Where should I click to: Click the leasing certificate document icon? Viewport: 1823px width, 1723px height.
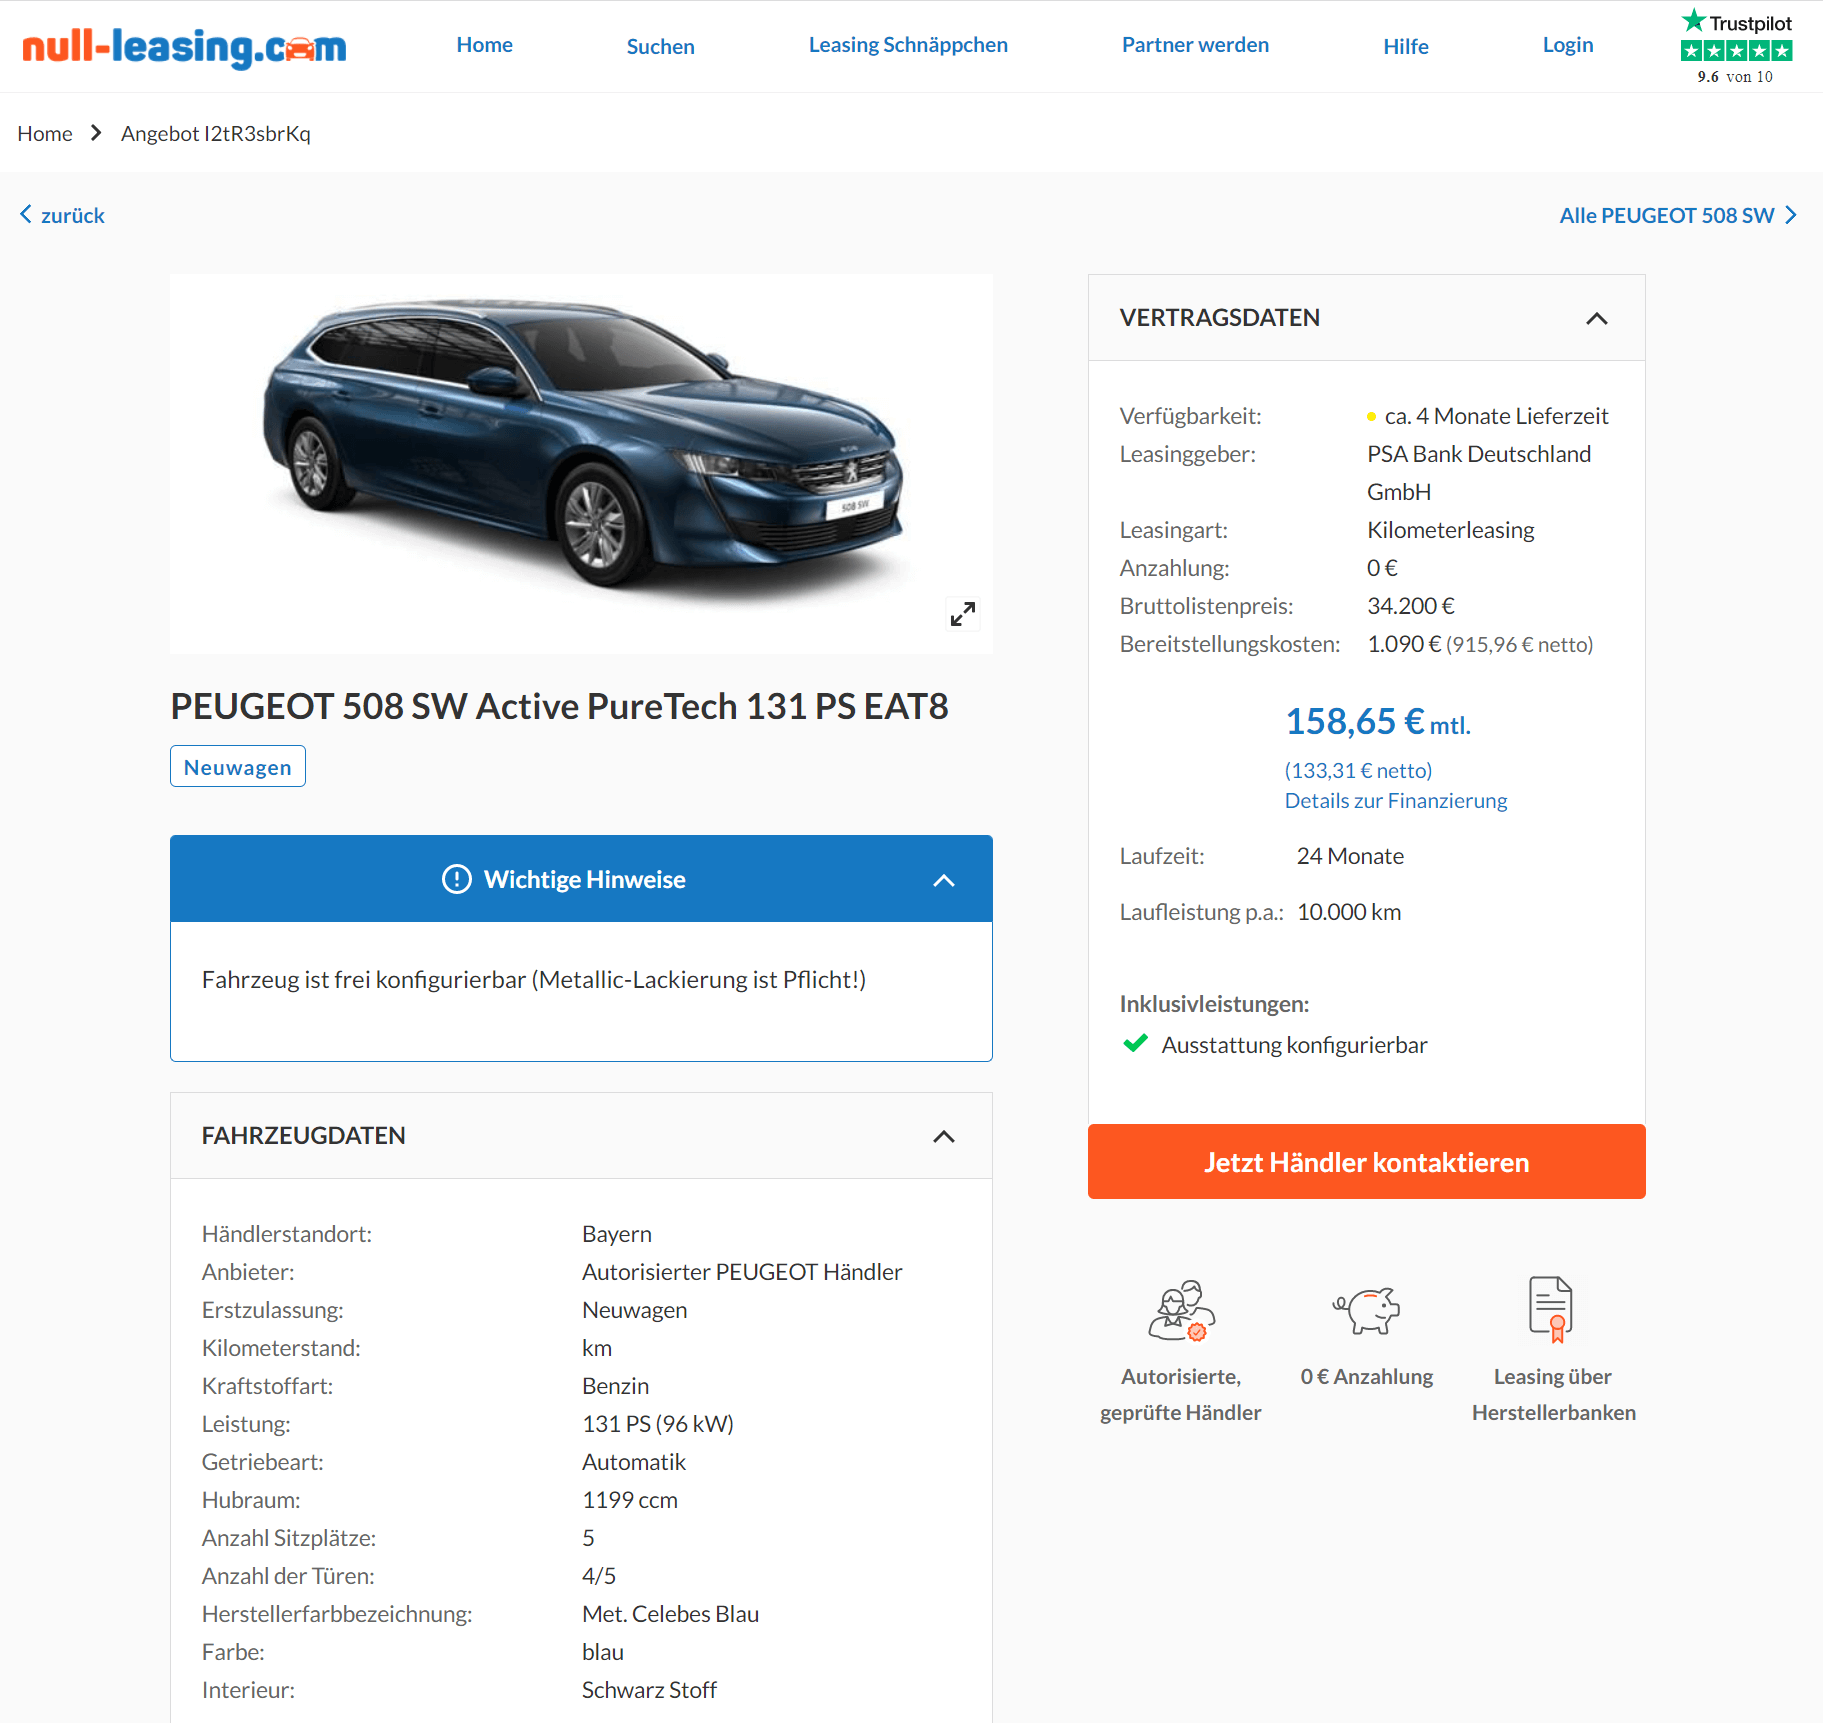coord(1551,1309)
